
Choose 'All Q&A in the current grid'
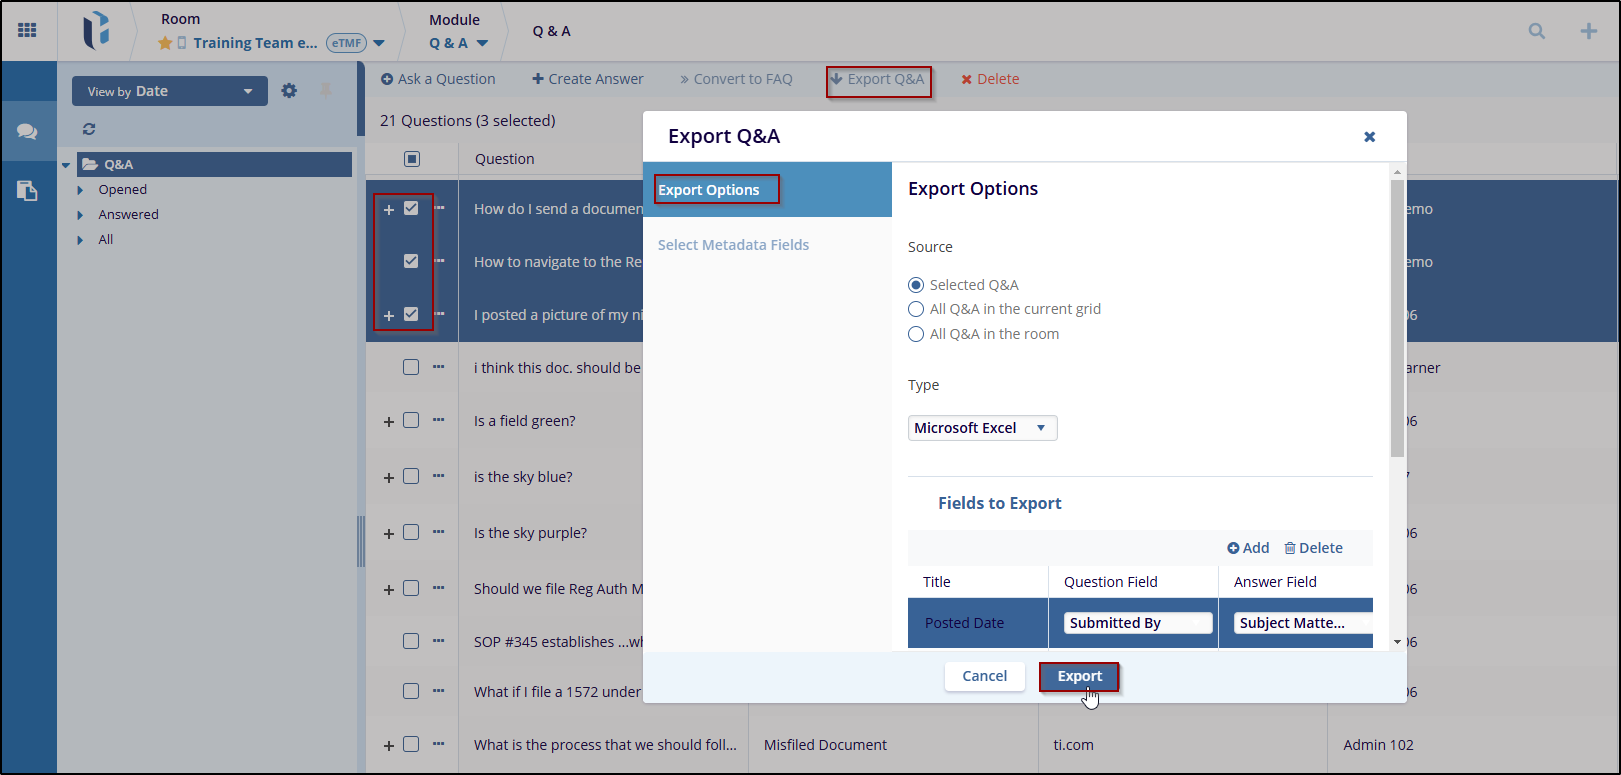[916, 309]
